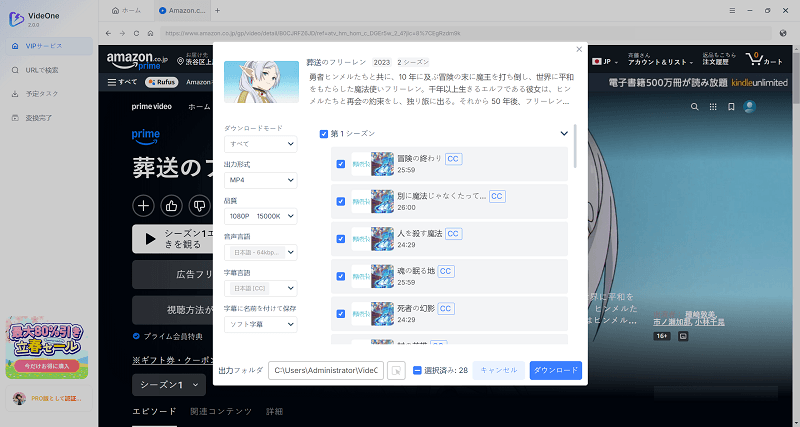
Task: Toggle the 選択済み: 28 select-all checkbox
Action: click(x=417, y=370)
